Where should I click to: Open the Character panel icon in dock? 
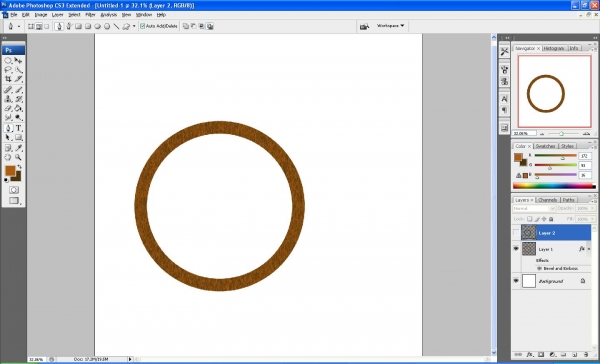(x=504, y=99)
